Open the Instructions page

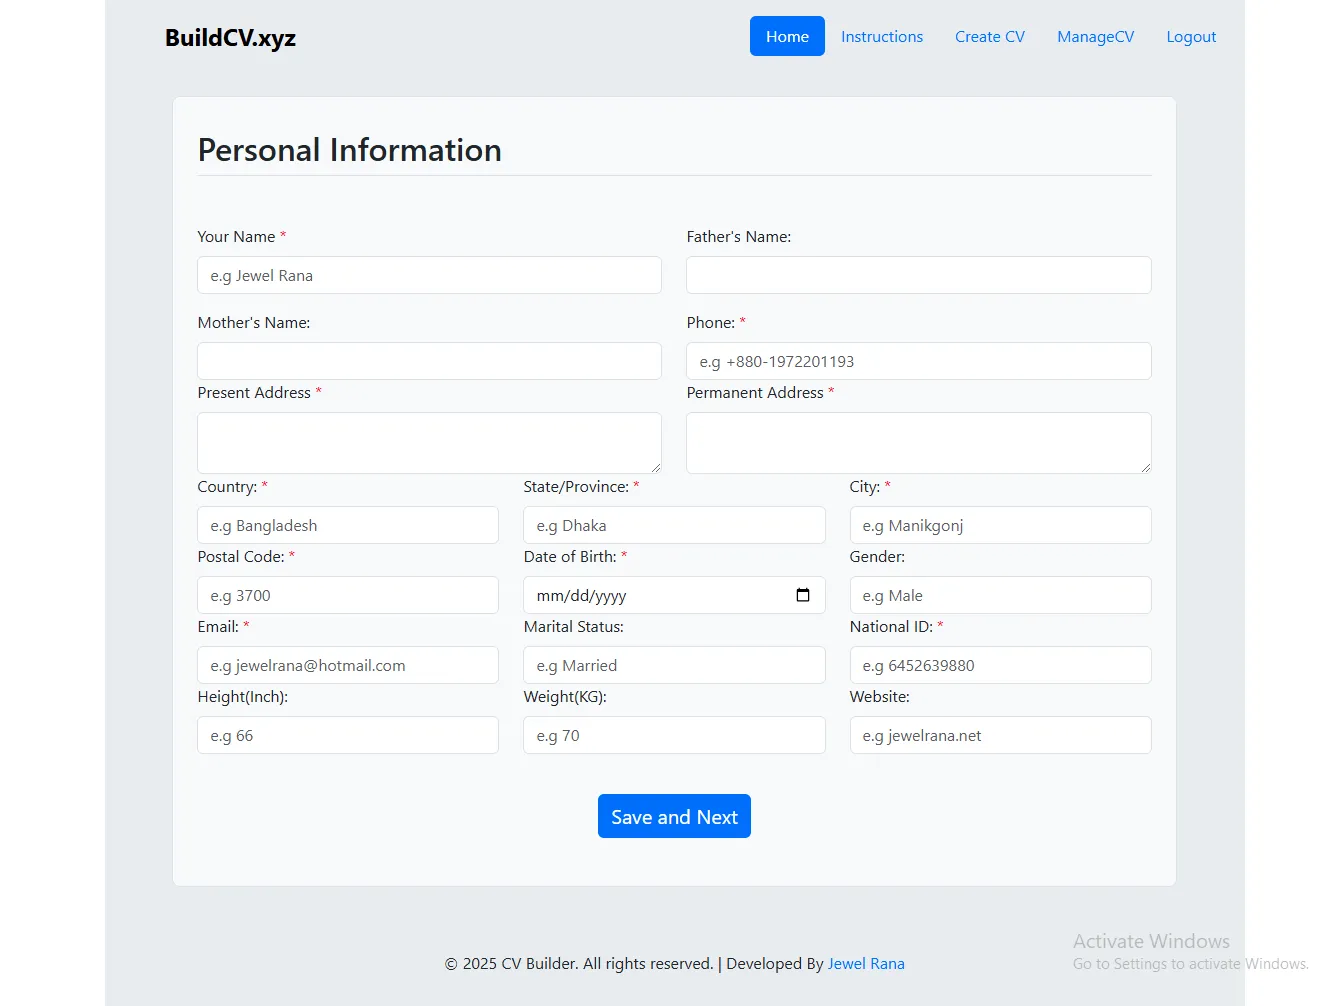coord(881,36)
